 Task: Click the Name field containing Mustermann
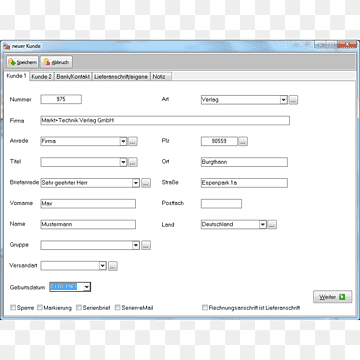click(x=88, y=225)
